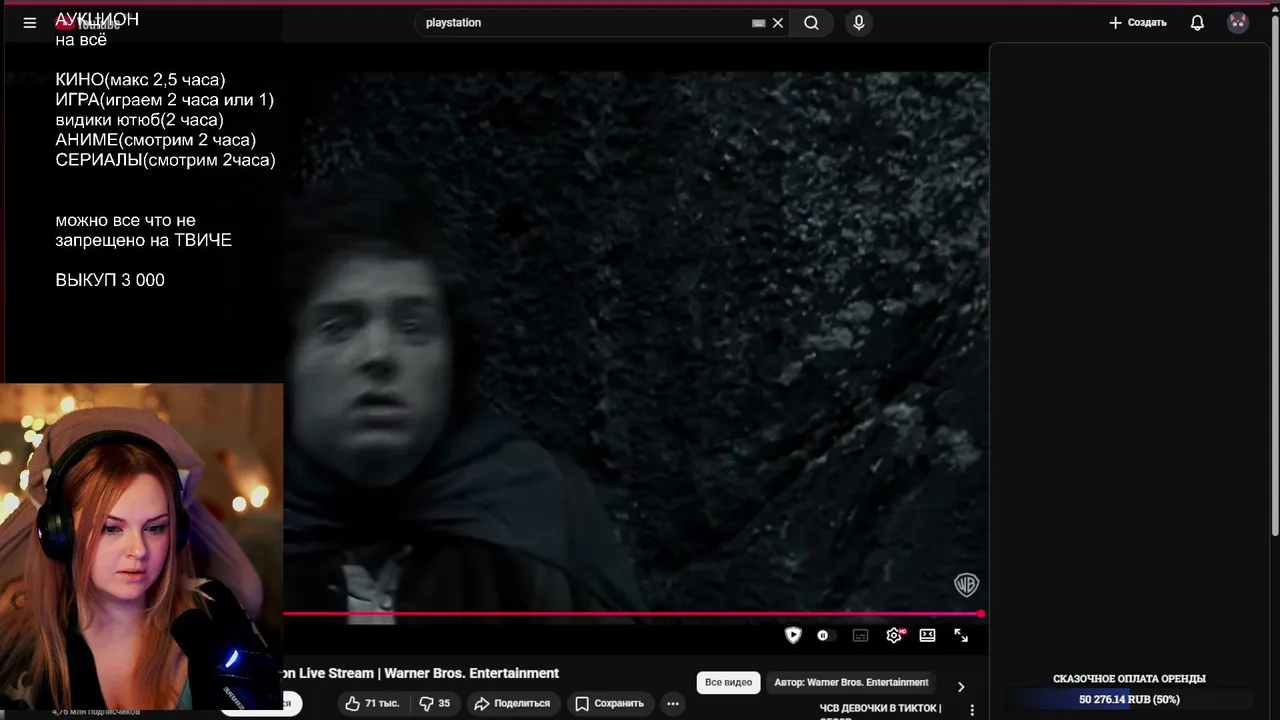Open suggested video "ЧСВ ДЕВОЧКИ В ТИКТОК"
The width and height of the screenshot is (1280, 720).
point(880,711)
